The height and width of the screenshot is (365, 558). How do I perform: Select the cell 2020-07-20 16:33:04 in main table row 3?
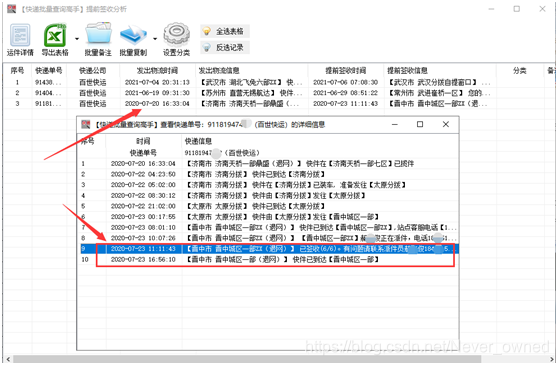tap(157, 104)
